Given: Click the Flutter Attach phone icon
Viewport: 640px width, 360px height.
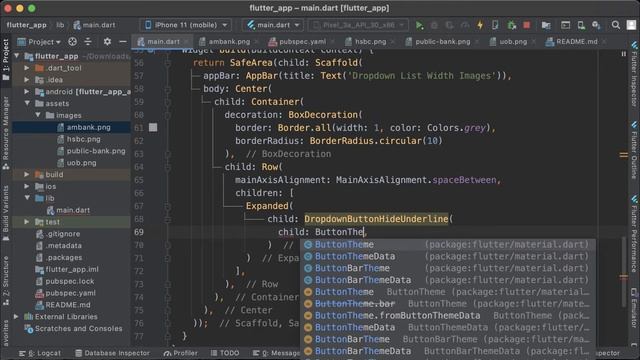Looking at the screenshot, I should coord(495,25).
